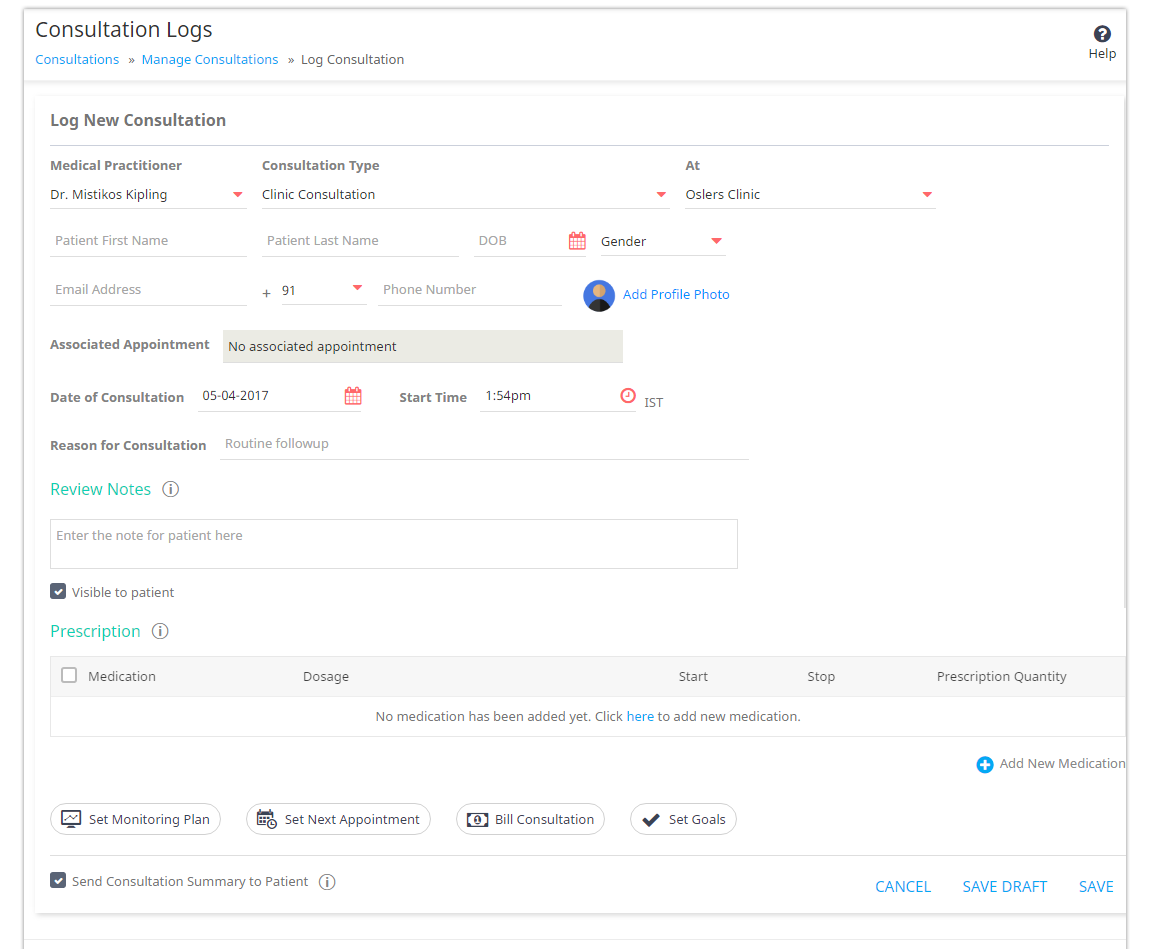Go to Consultations breadcrumb

coord(77,59)
